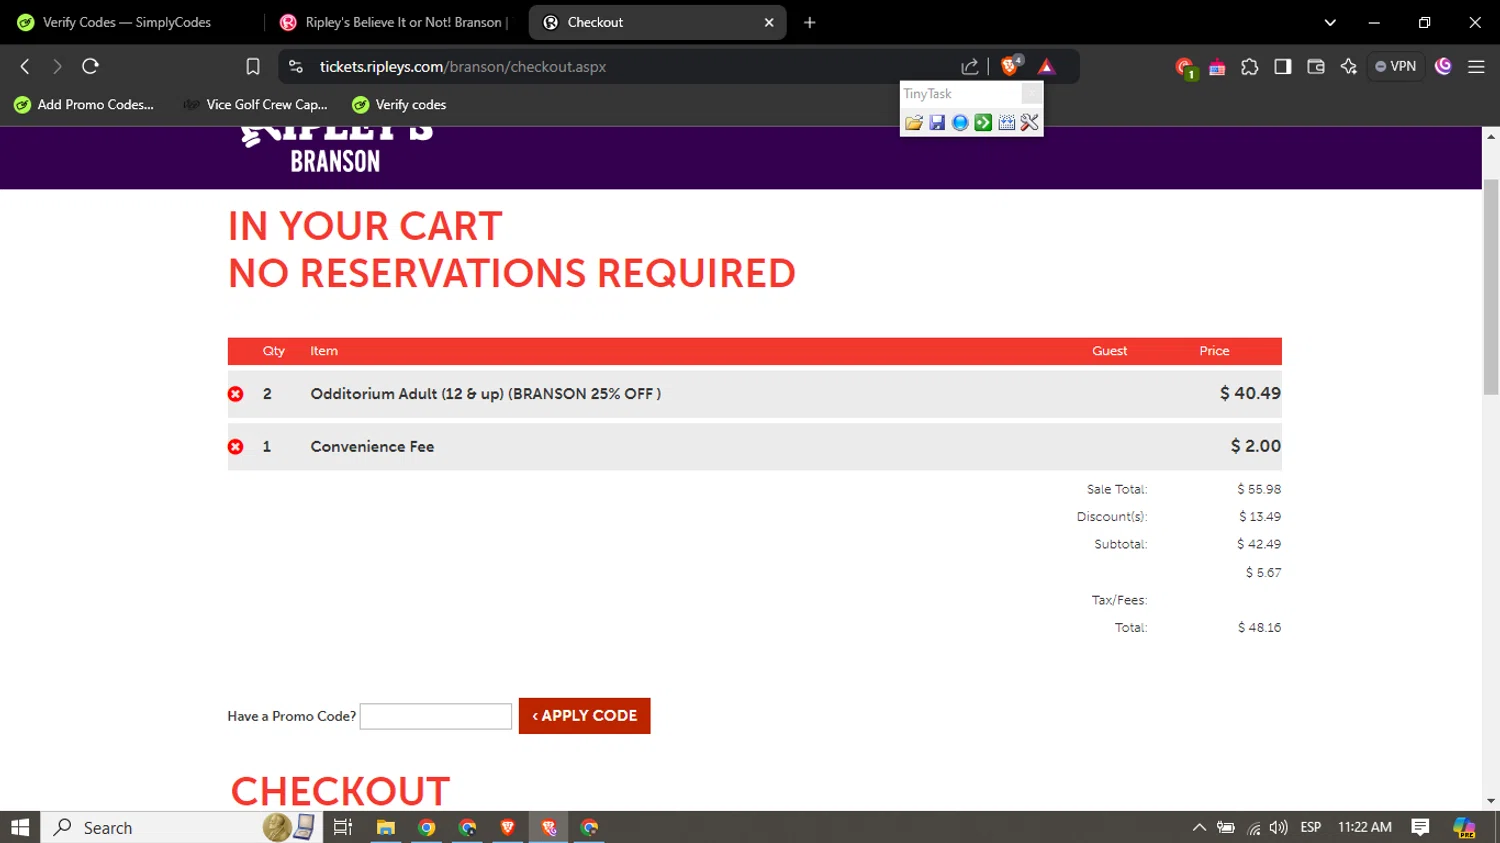The height and width of the screenshot is (843, 1500).
Task: Open Extensions puzzle menu
Action: tap(1250, 67)
